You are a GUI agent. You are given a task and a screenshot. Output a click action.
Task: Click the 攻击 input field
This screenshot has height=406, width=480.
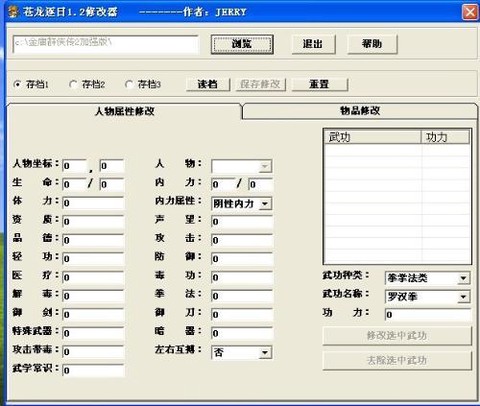(x=242, y=240)
